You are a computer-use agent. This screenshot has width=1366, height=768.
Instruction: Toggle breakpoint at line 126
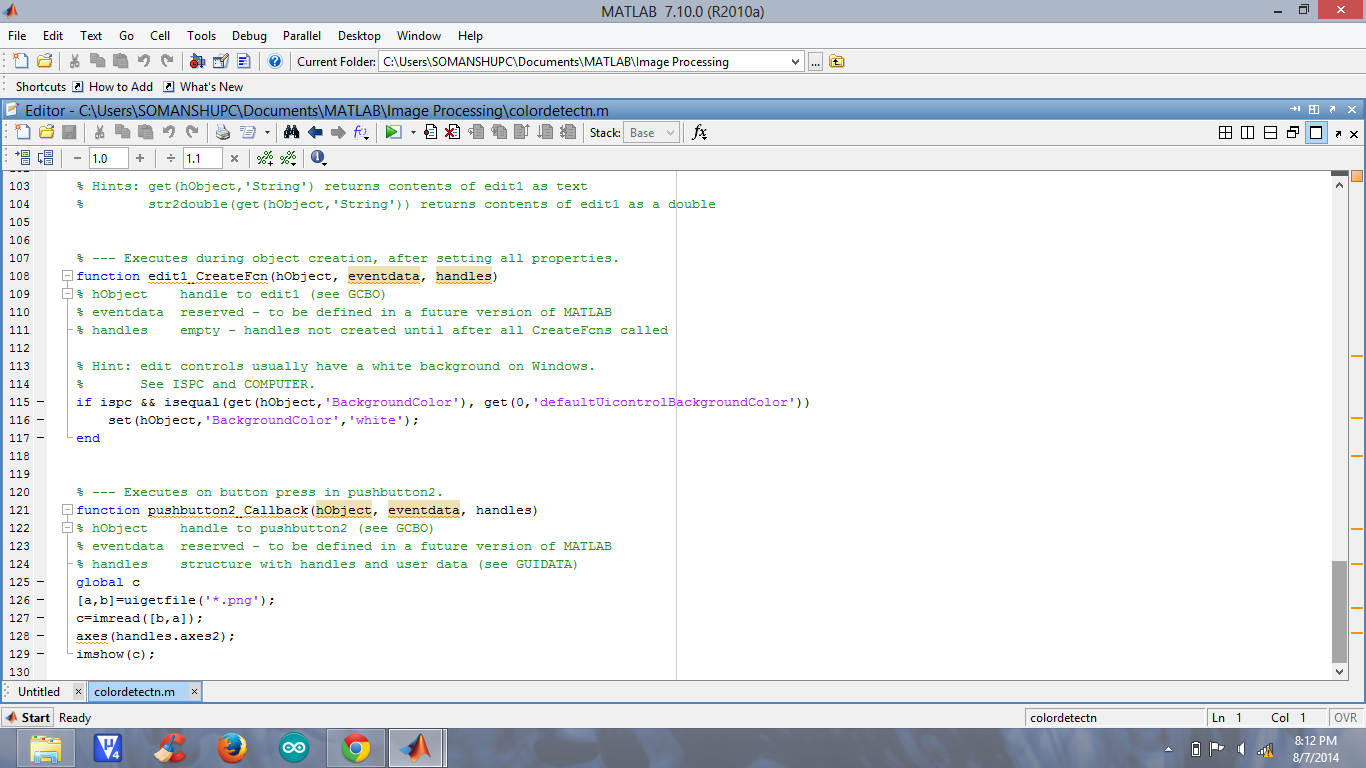click(x=40, y=600)
